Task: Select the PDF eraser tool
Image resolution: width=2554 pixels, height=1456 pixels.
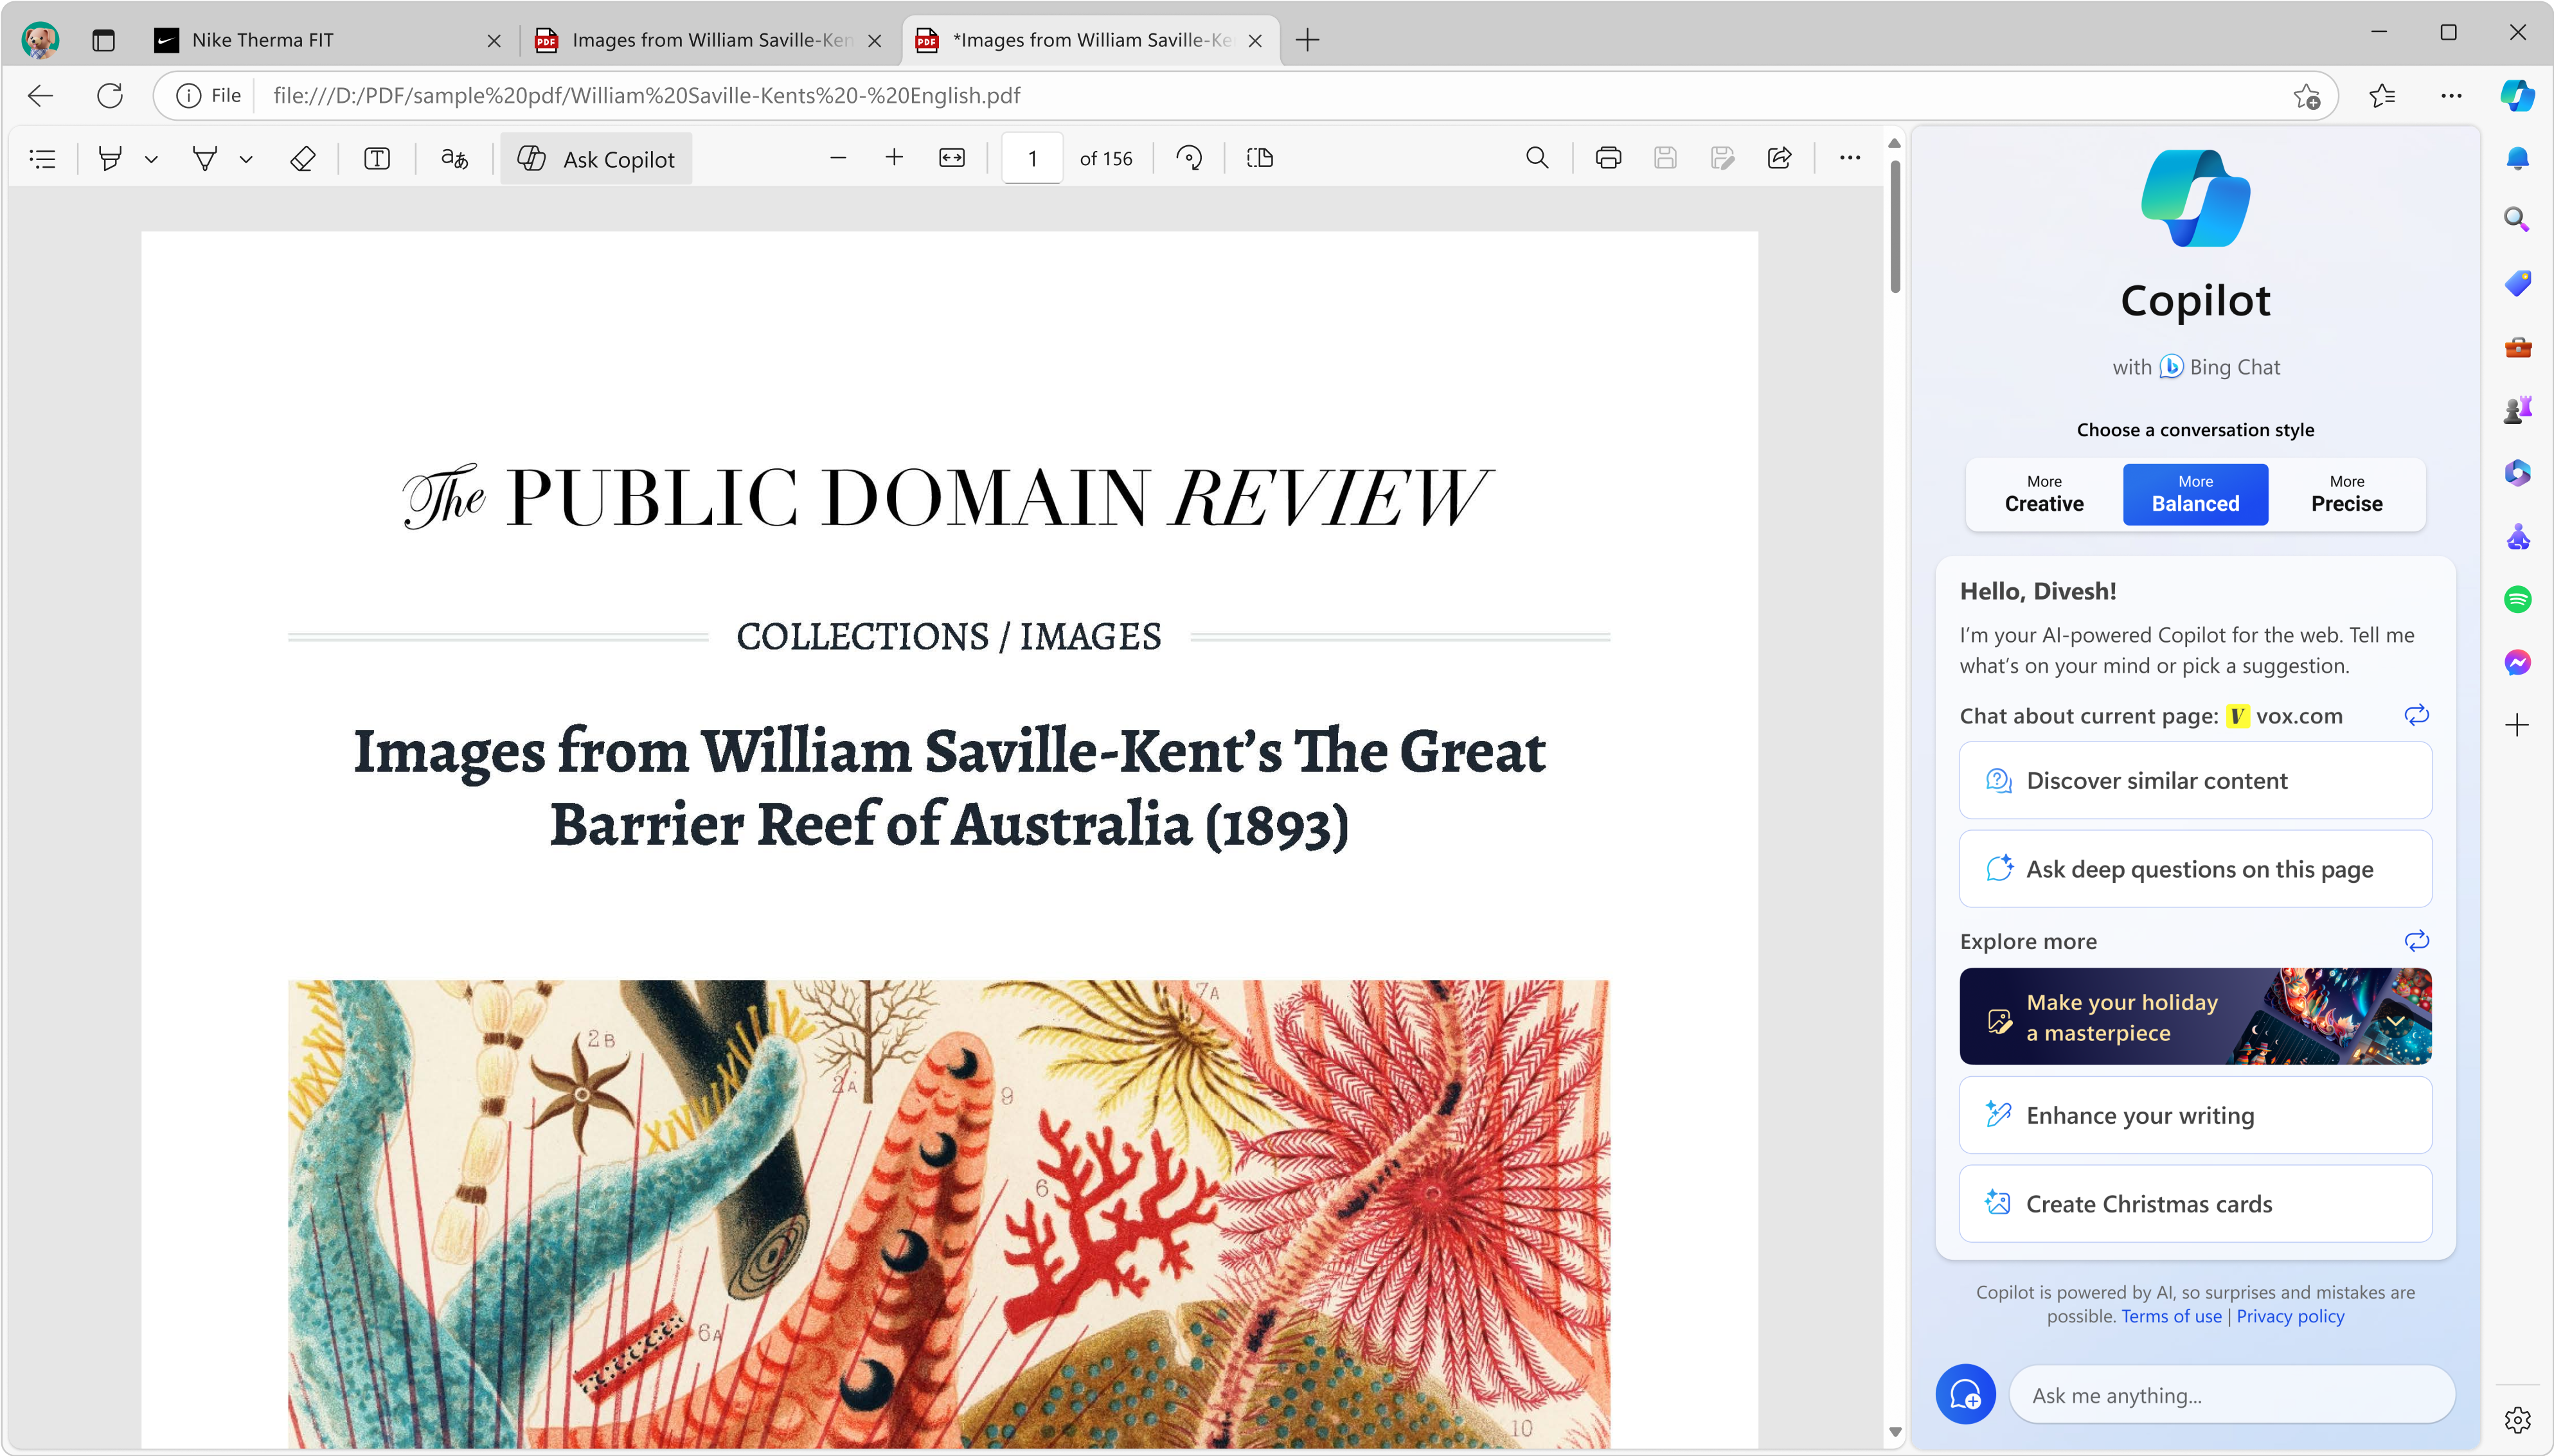Action: (302, 158)
